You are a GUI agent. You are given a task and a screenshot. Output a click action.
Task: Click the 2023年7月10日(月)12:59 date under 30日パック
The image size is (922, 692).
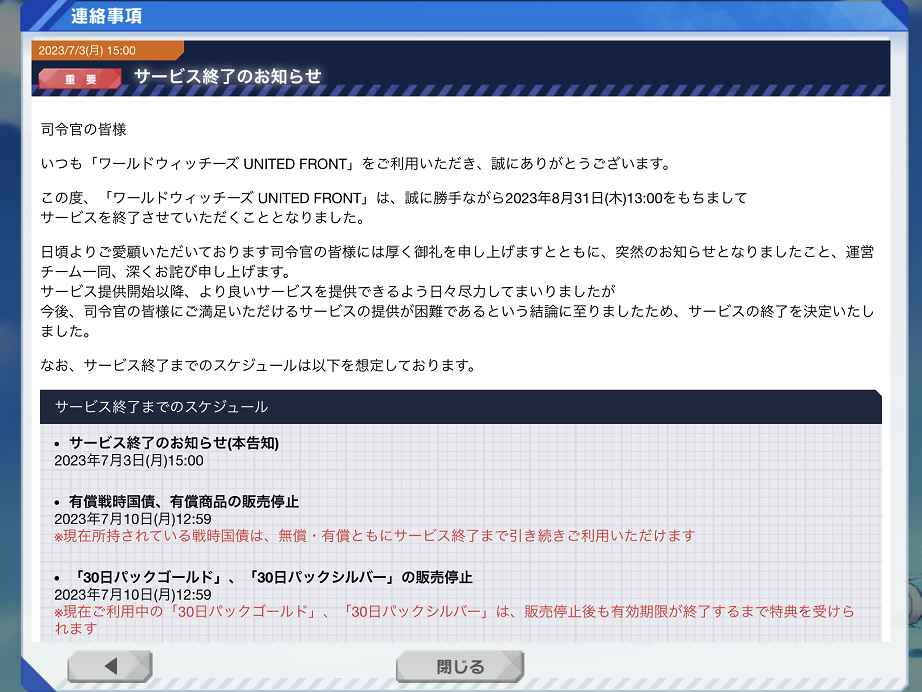coord(133,595)
